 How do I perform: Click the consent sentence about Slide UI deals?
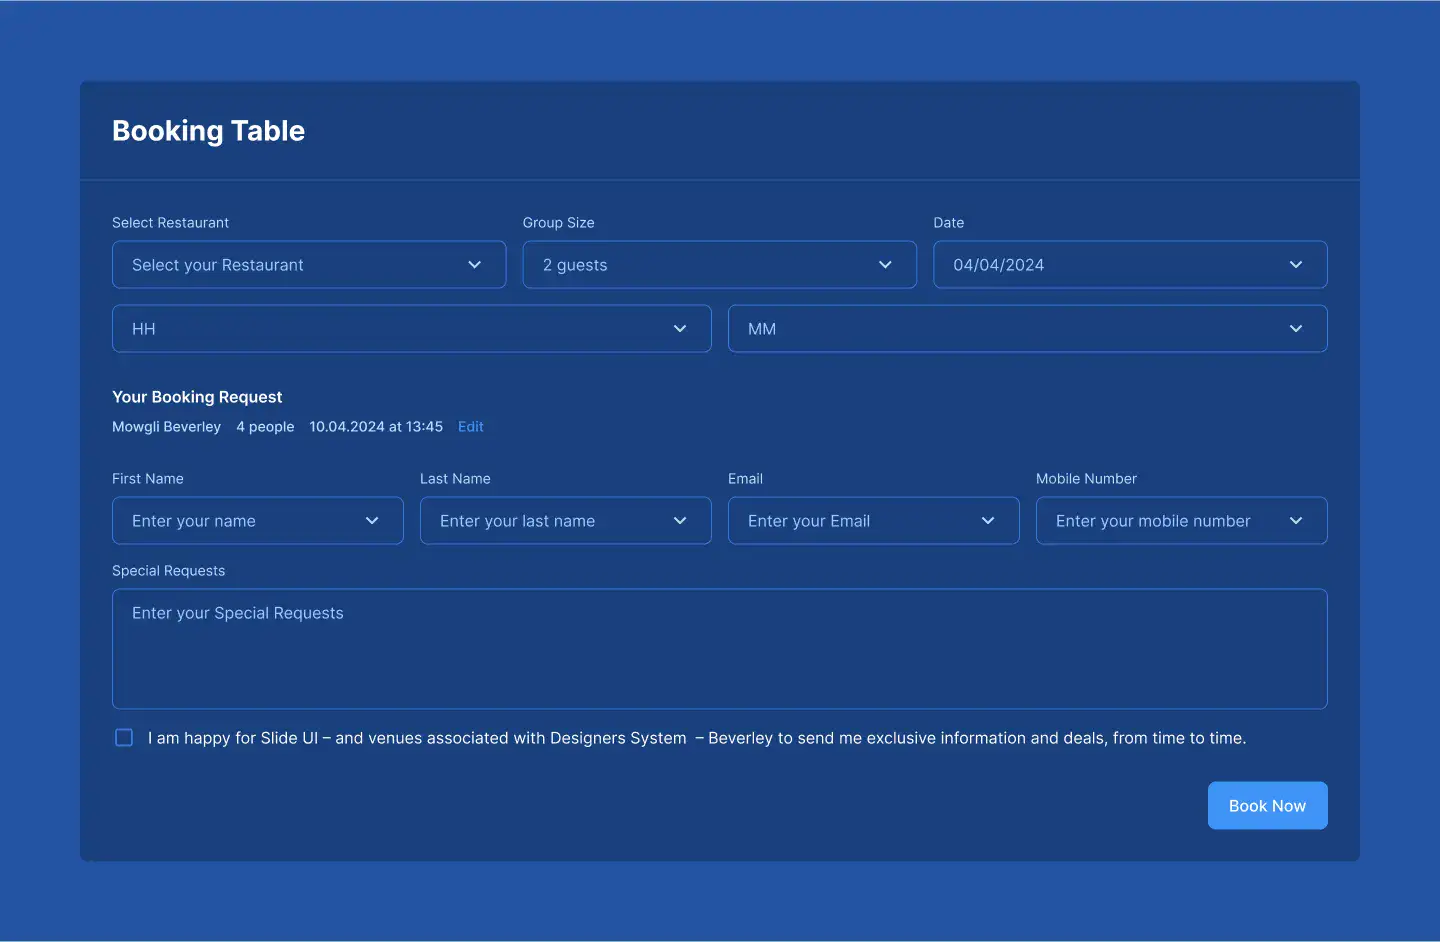click(x=697, y=738)
